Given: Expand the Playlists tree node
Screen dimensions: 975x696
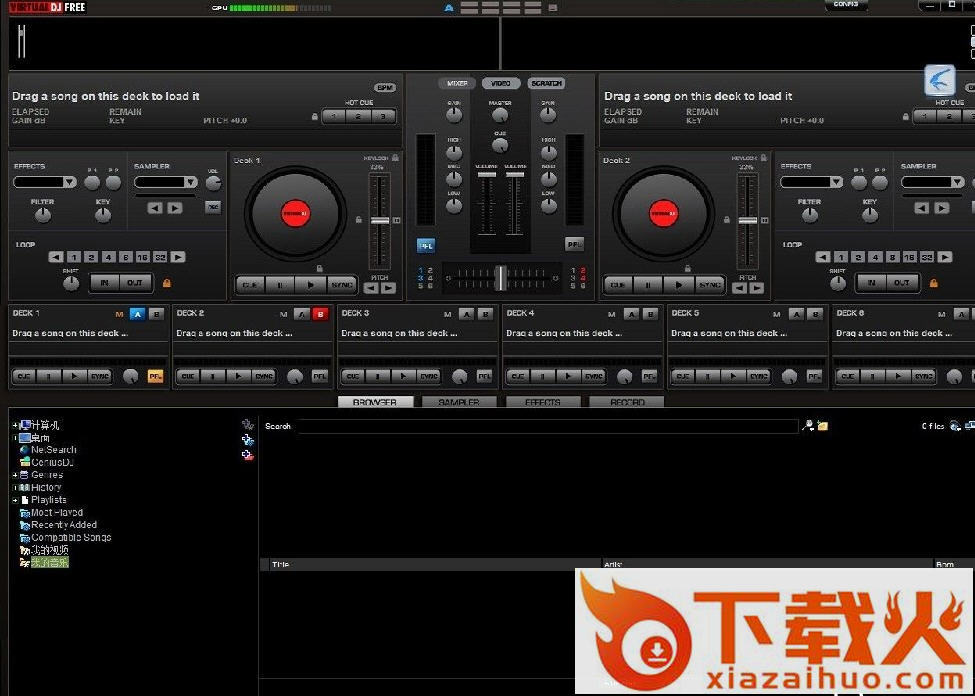Looking at the screenshot, I should 15,500.
